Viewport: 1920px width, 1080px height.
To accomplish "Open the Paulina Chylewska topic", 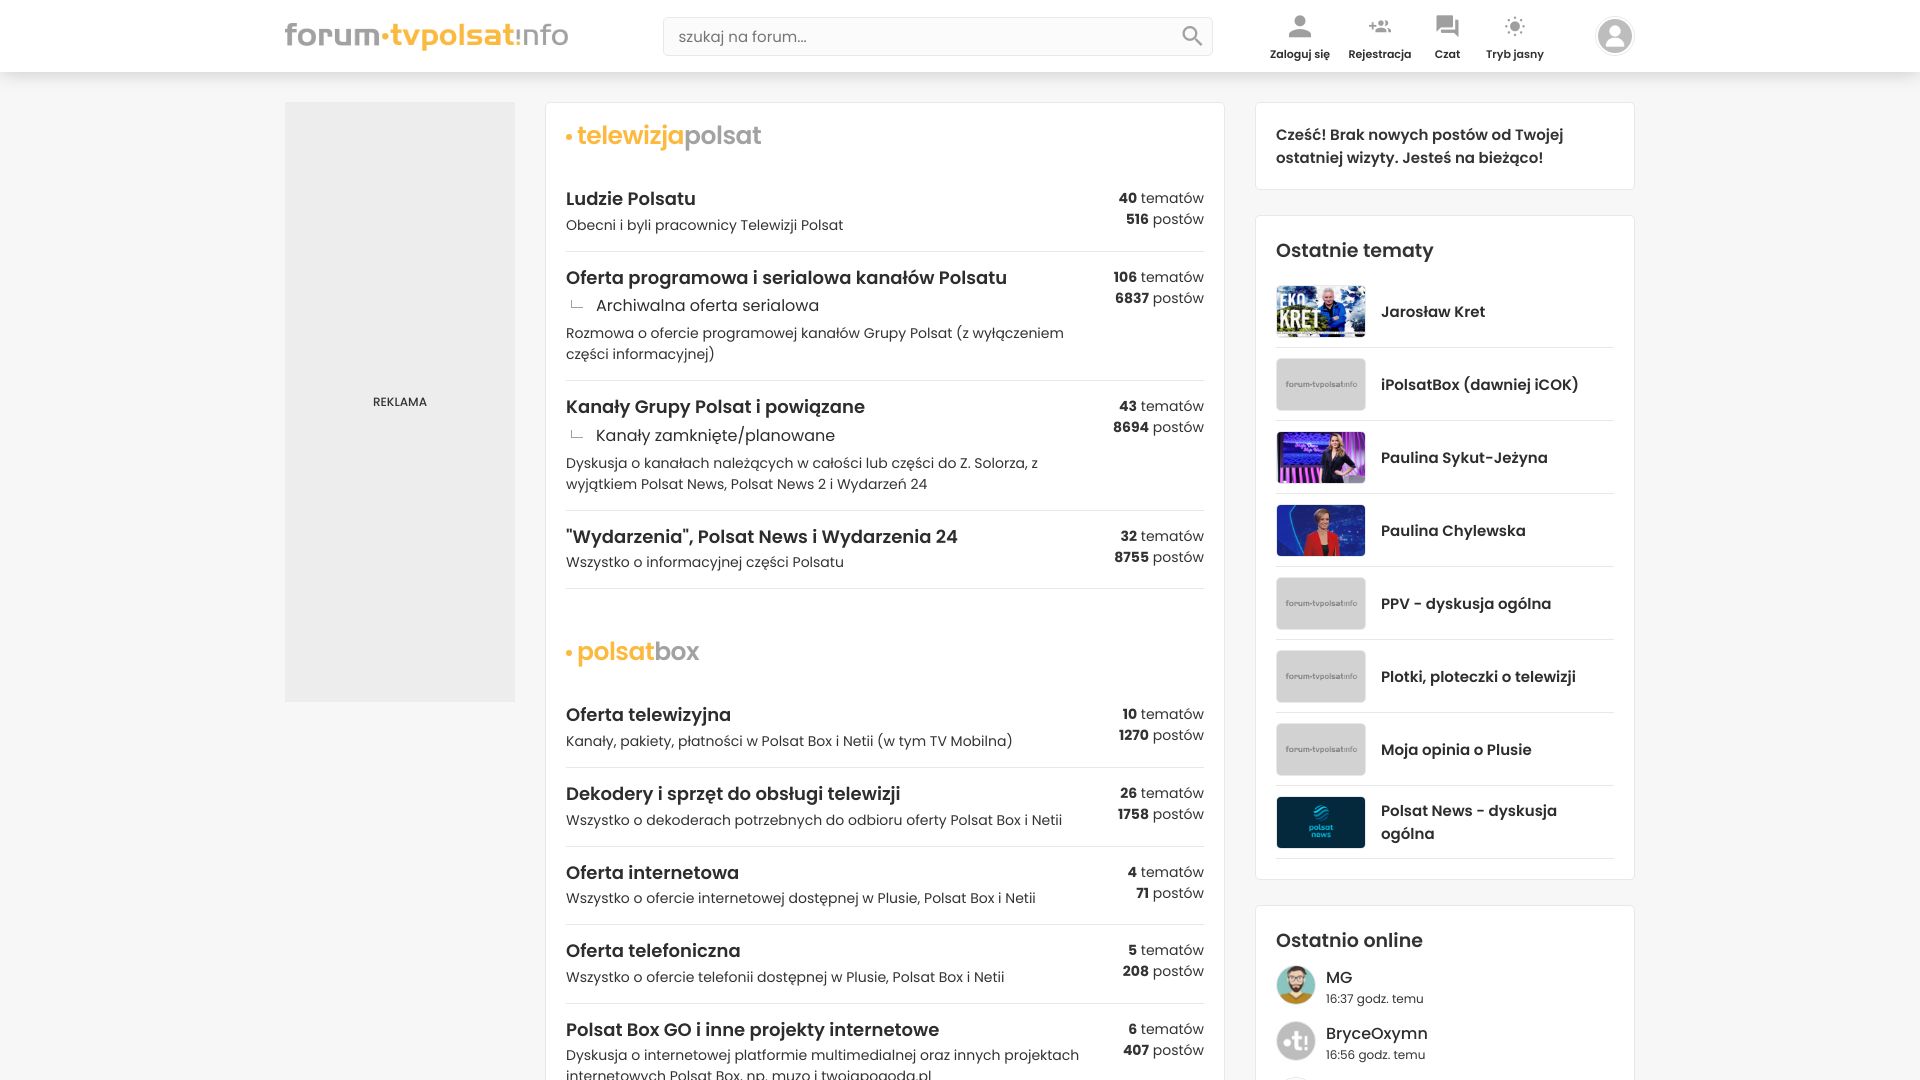I will click(x=1453, y=531).
